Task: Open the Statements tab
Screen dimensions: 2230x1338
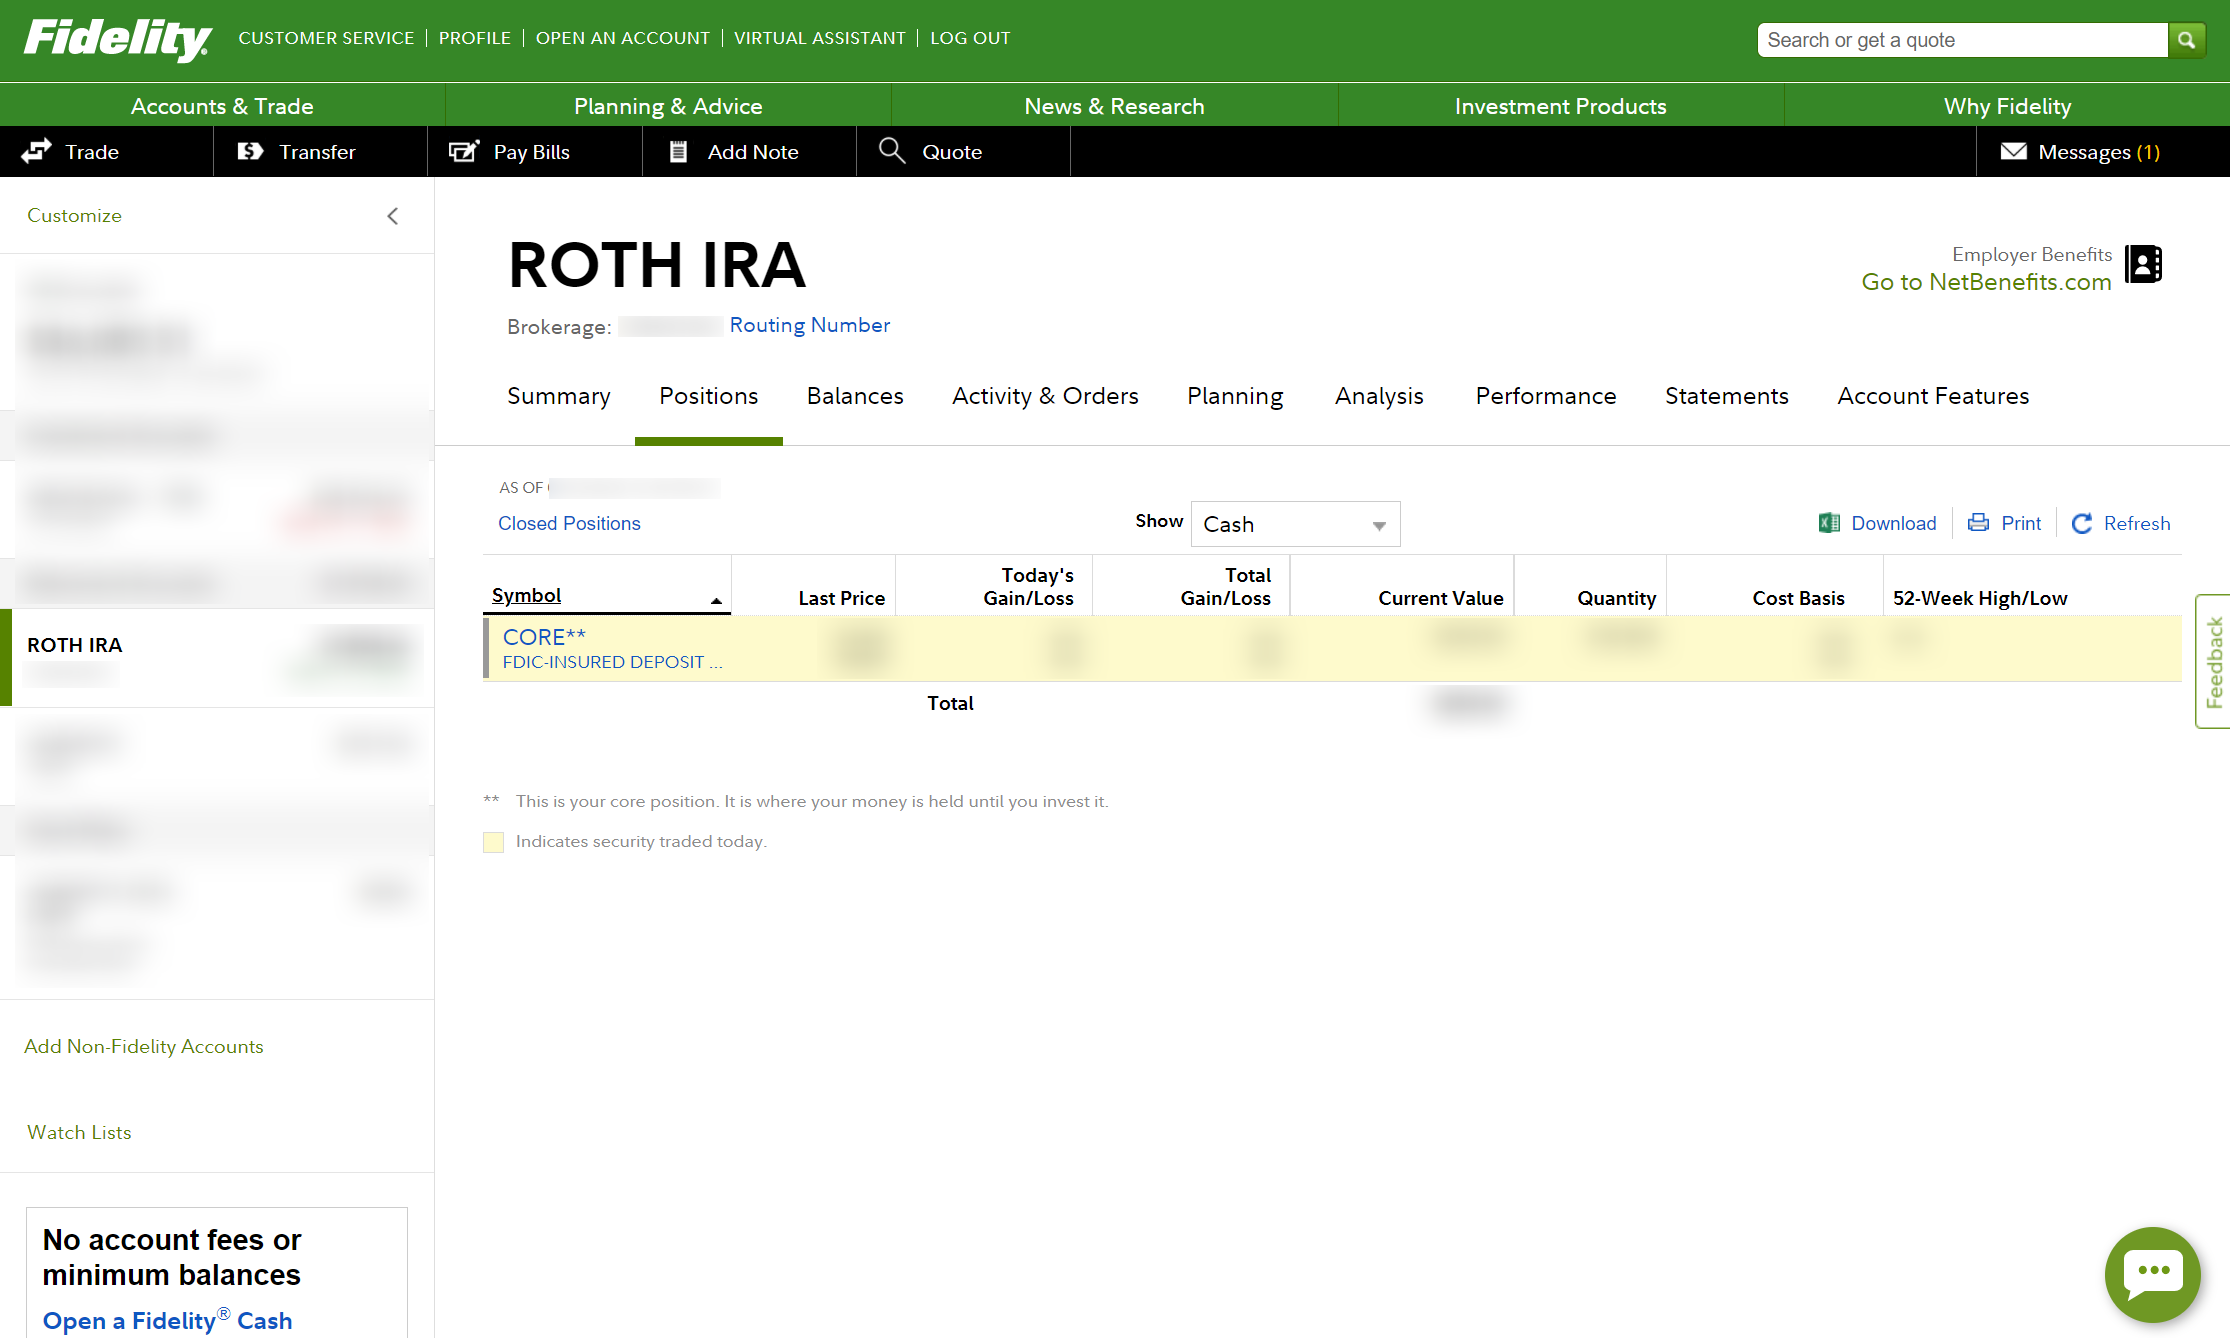Action: [x=1727, y=396]
